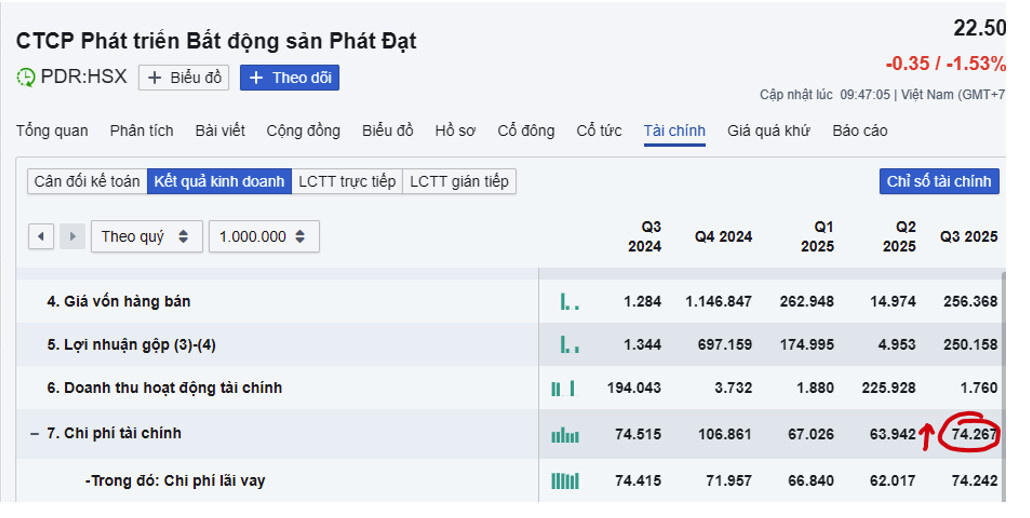Switch to Cân đối kế toán view
Image resolution: width=1030 pixels, height=518 pixels.
(x=87, y=181)
